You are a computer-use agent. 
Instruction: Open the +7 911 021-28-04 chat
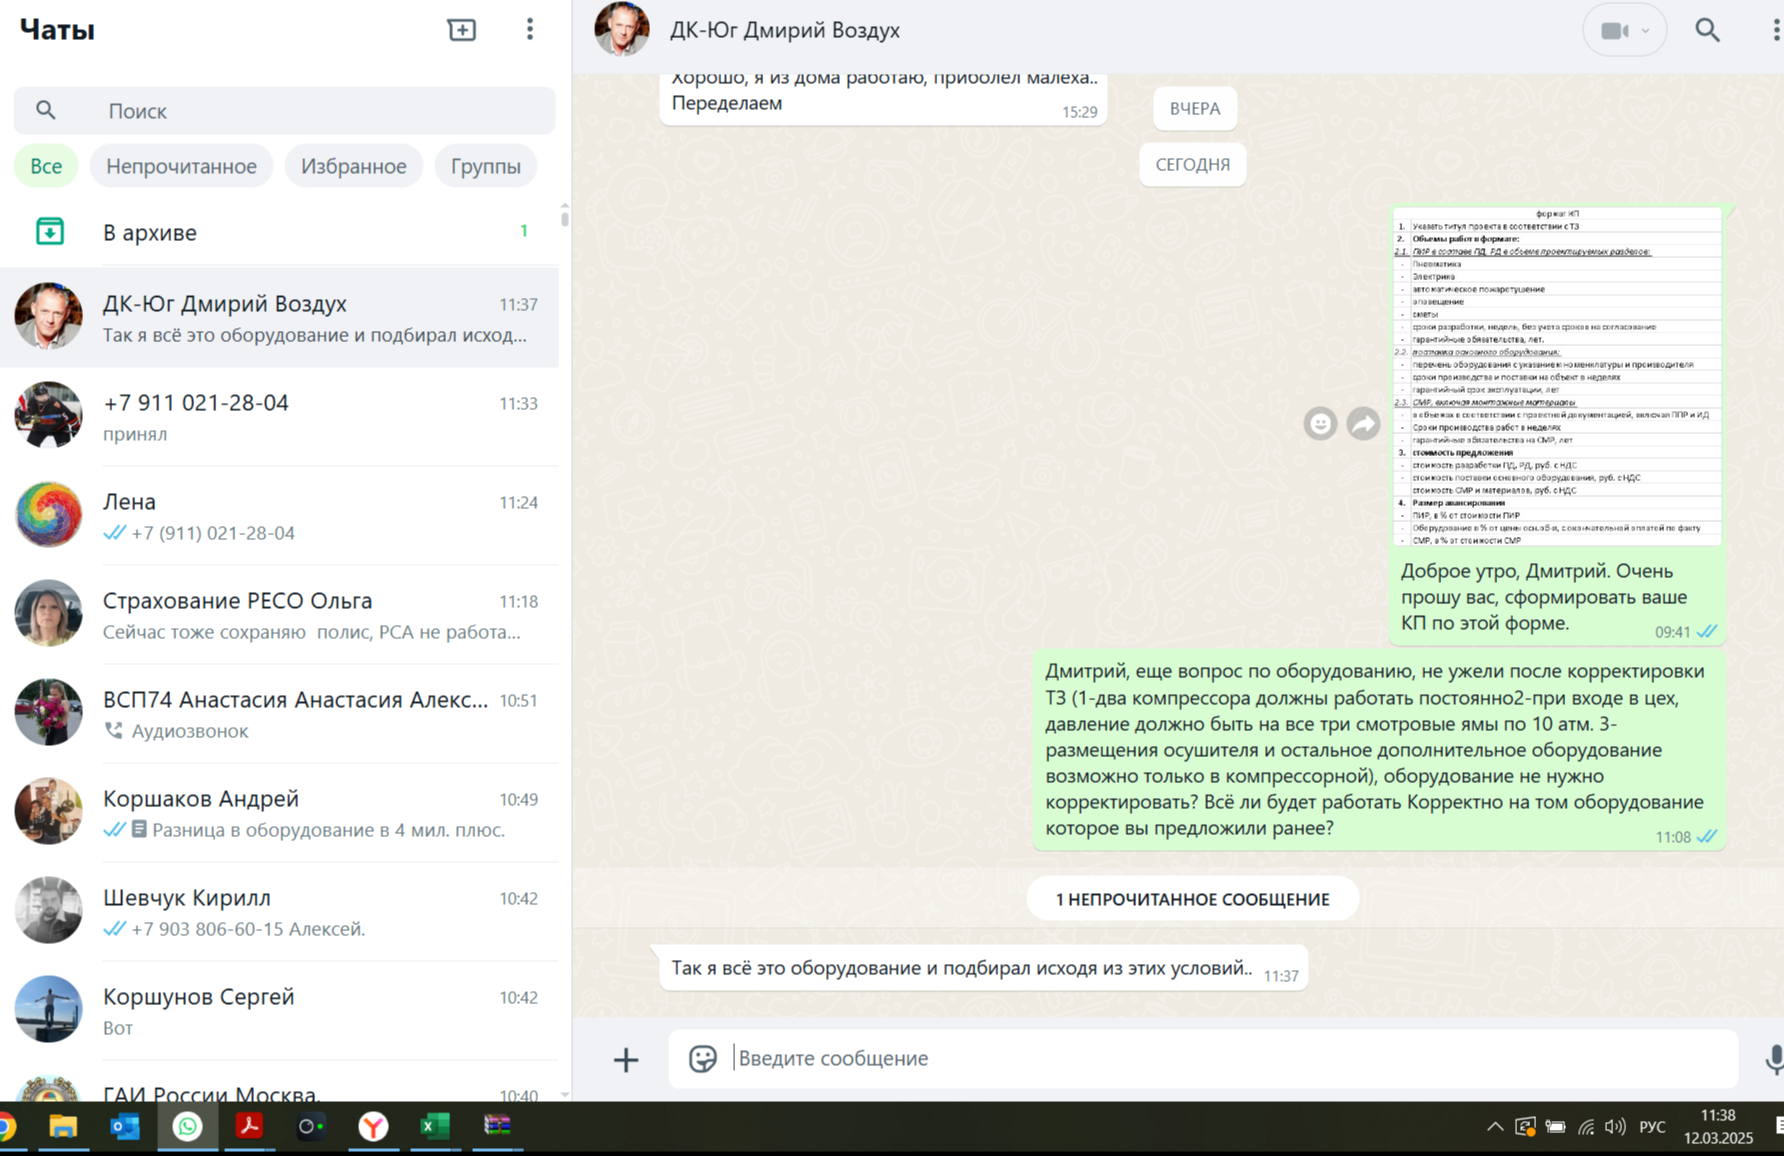[279, 417]
